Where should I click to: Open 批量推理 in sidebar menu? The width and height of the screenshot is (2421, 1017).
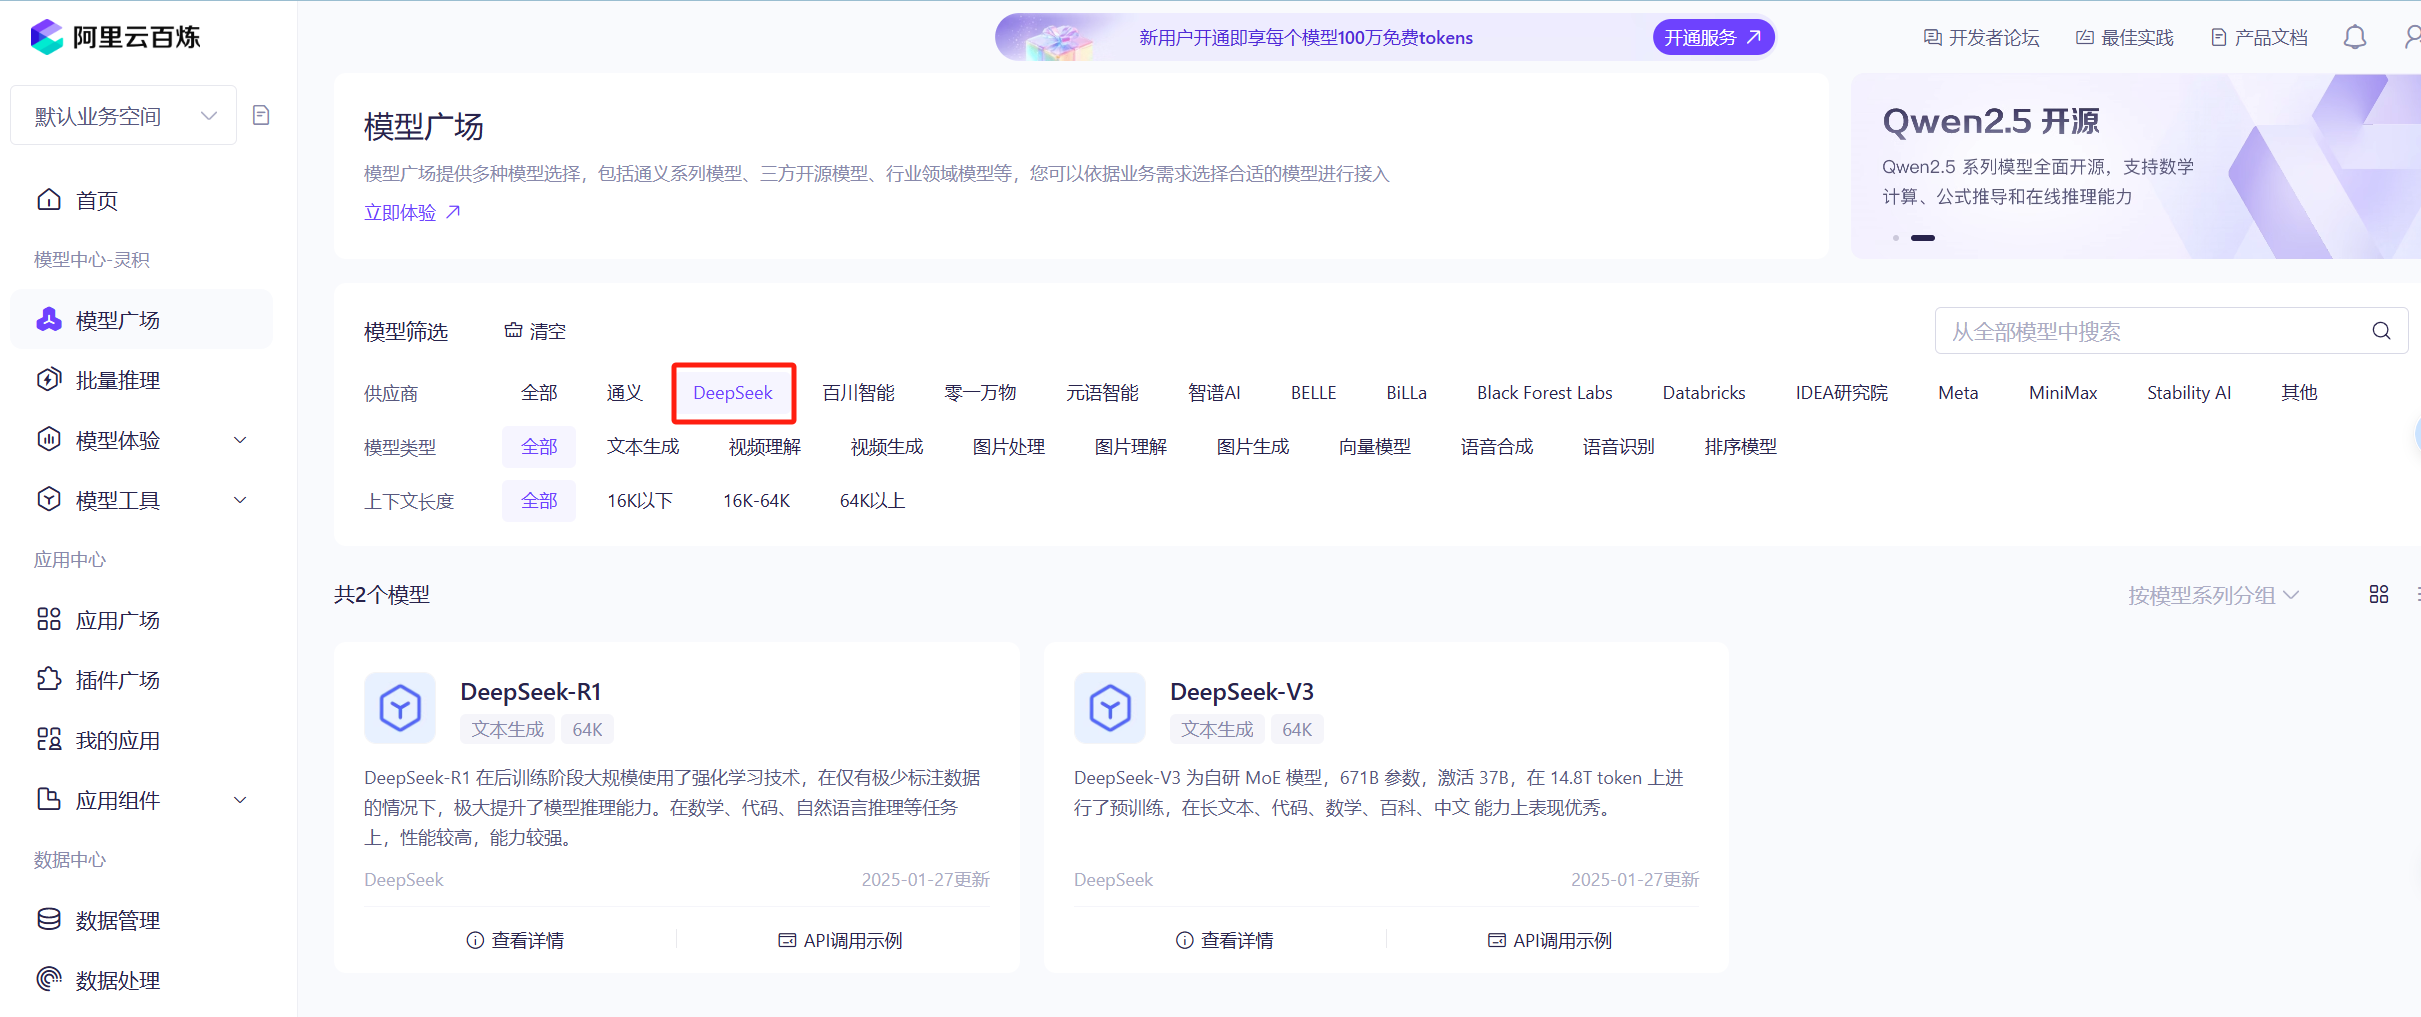tap(141, 380)
